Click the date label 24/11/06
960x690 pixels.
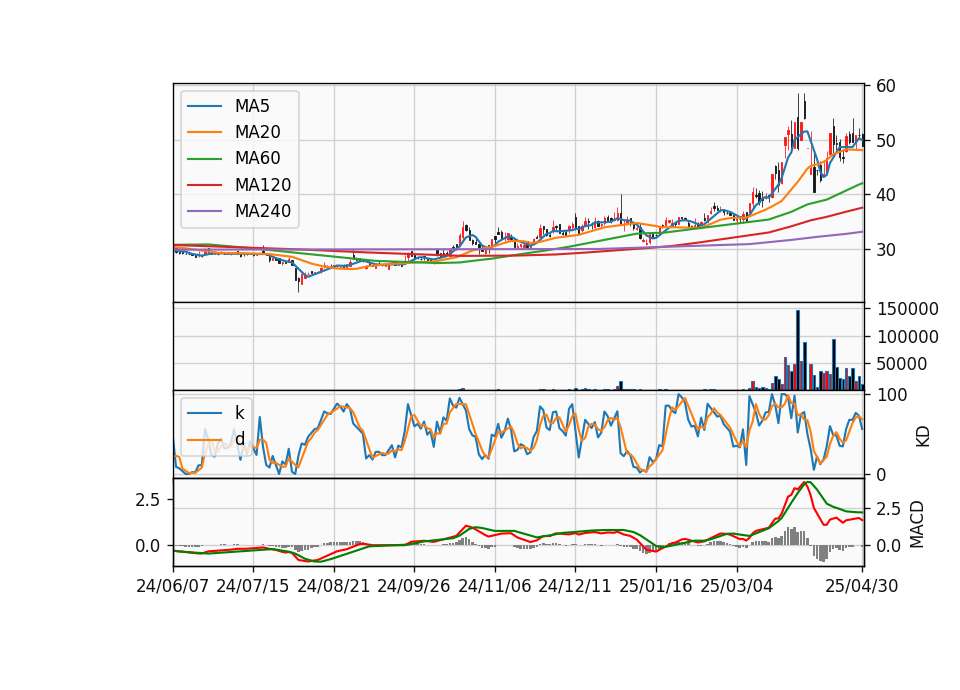495,586
